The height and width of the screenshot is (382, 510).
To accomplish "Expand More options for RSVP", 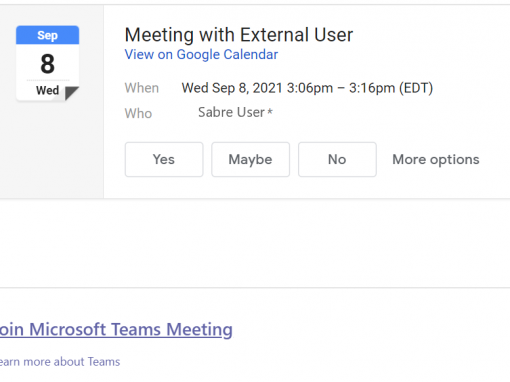I will [x=436, y=159].
